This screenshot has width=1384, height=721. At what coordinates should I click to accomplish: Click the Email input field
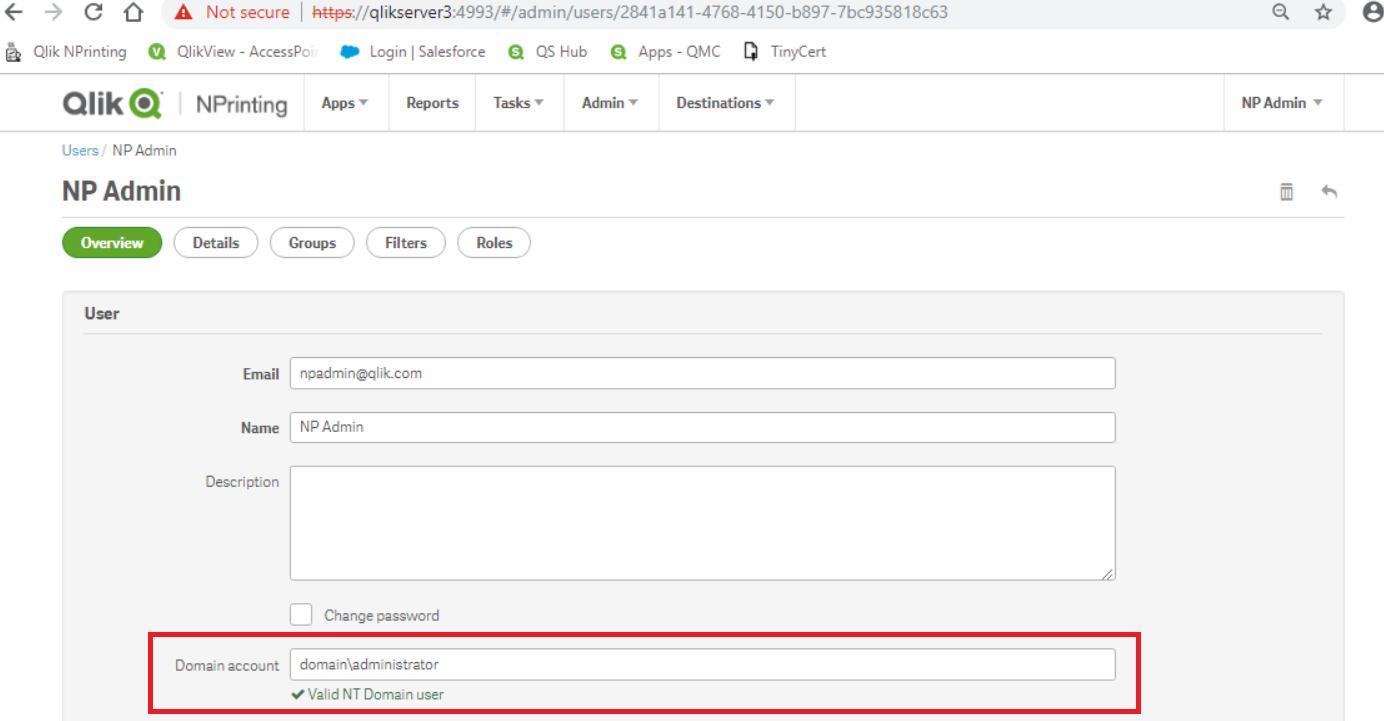click(702, 373)
